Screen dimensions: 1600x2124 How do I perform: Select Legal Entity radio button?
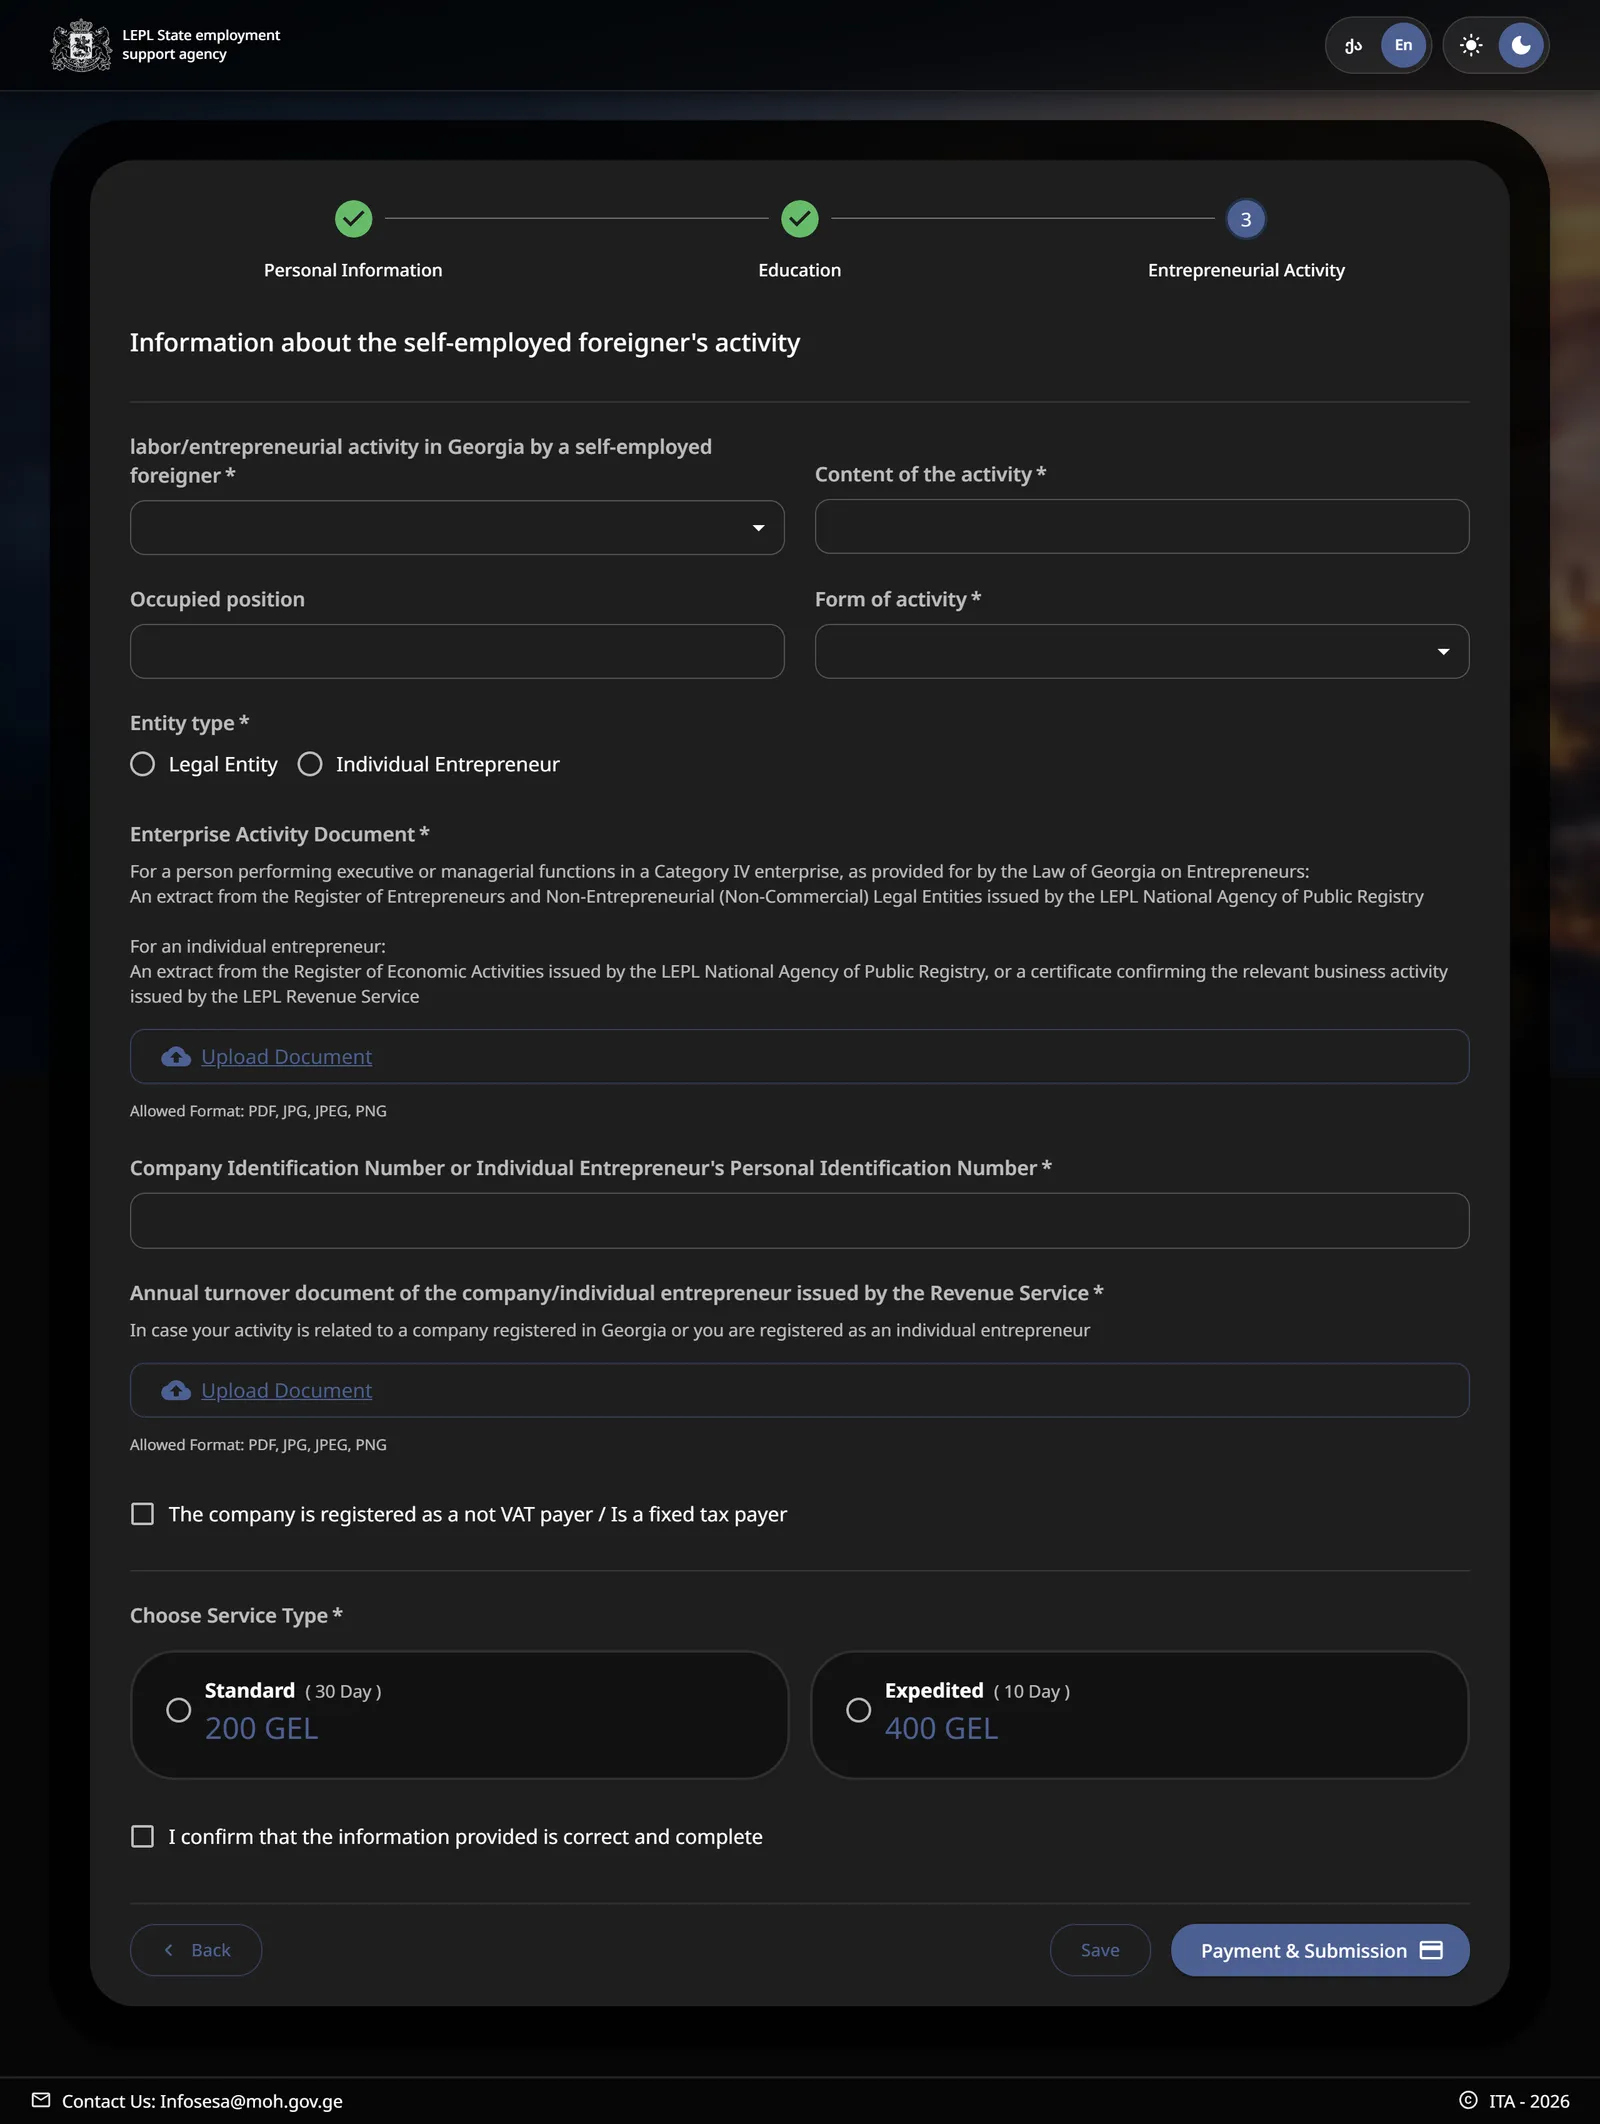tap(143, 764)
